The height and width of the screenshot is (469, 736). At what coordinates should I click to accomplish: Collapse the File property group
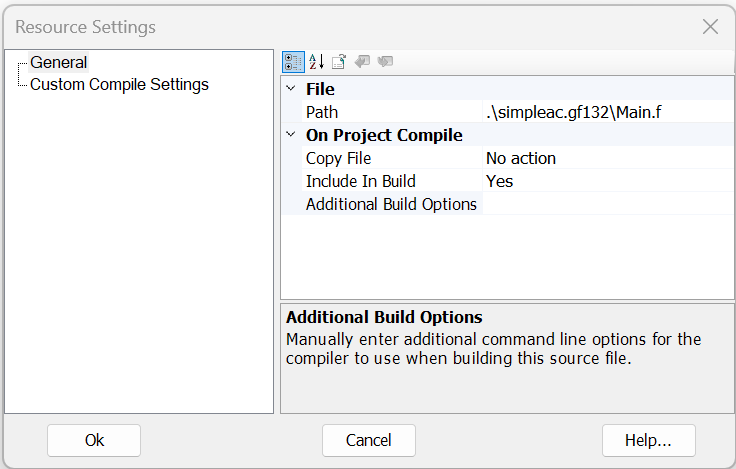point(291,89)
